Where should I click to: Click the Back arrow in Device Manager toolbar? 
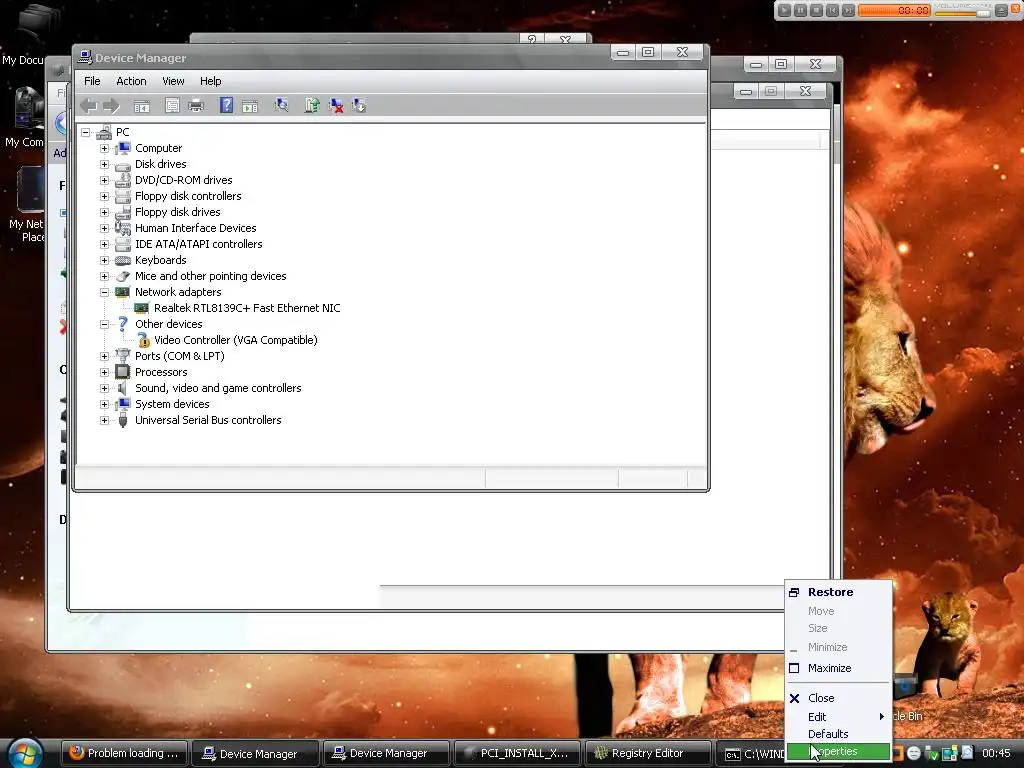88,105
